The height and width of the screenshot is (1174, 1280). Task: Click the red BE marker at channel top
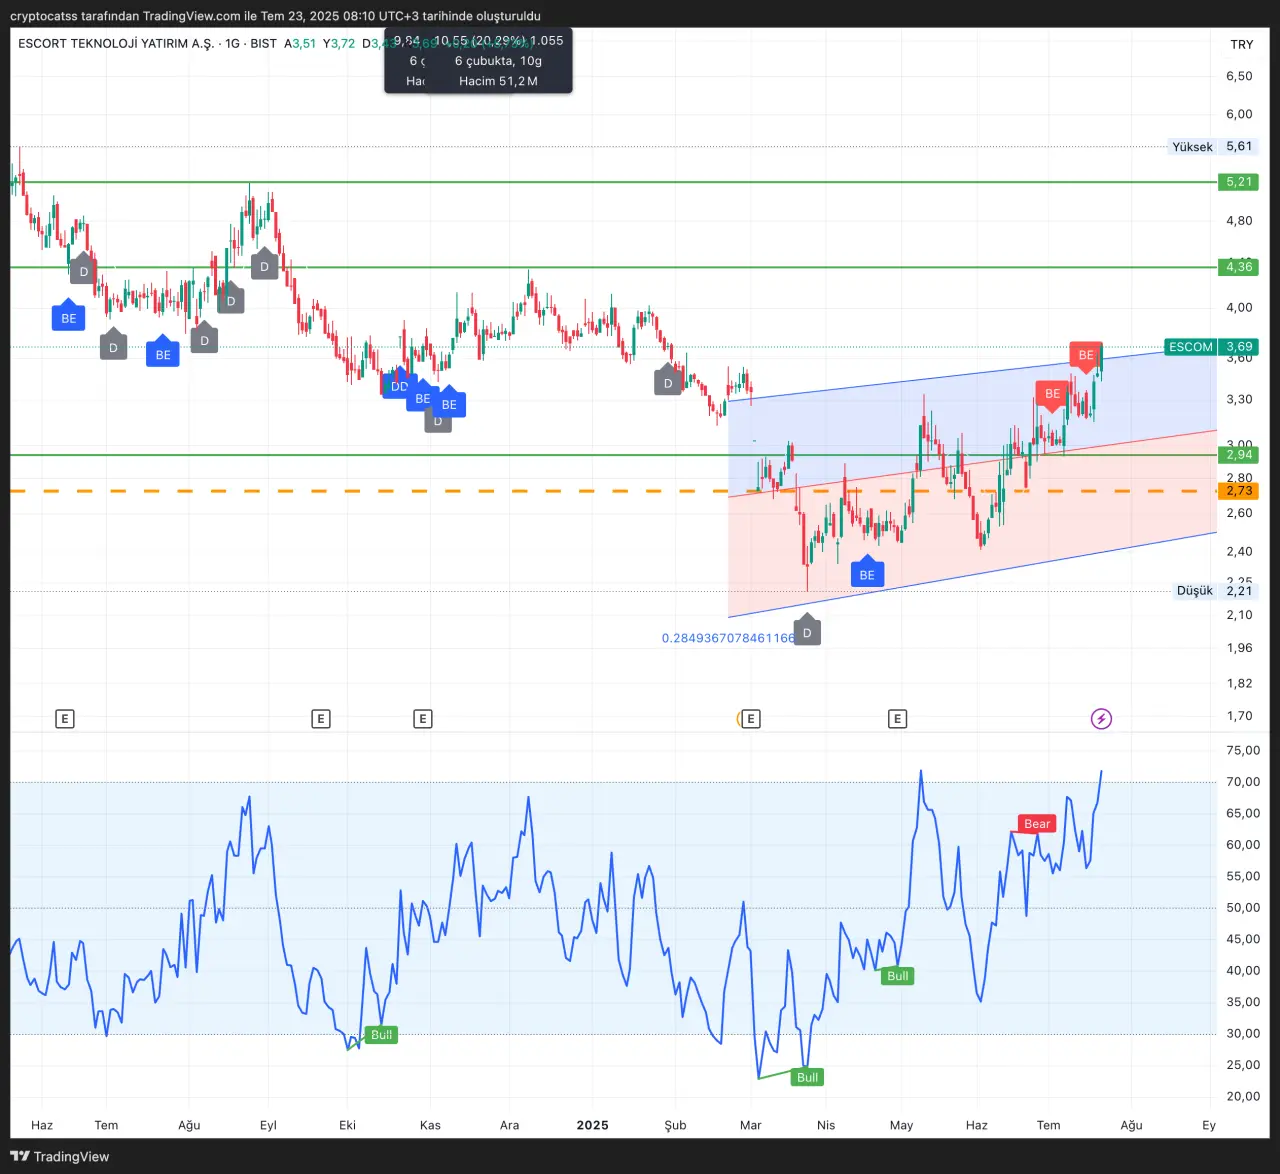(x=1086, y=355)
